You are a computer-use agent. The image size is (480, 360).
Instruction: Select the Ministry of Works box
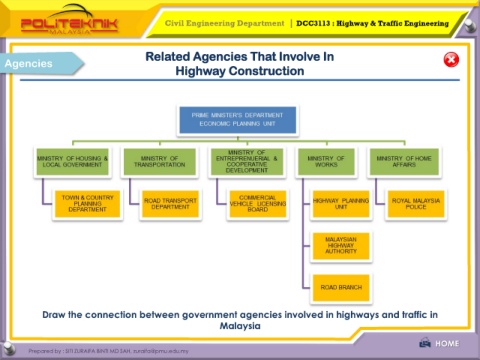[326, 162]
